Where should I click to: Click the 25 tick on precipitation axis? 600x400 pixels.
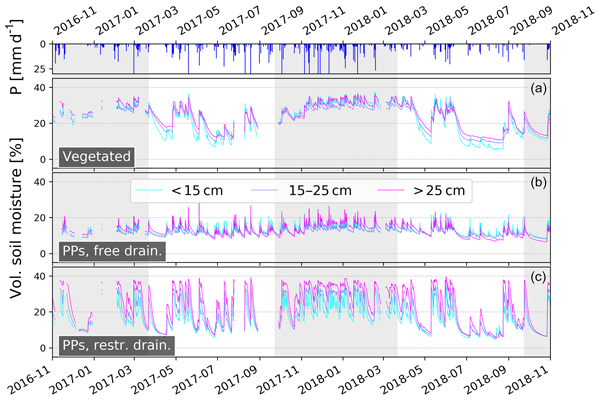point(38,68)
